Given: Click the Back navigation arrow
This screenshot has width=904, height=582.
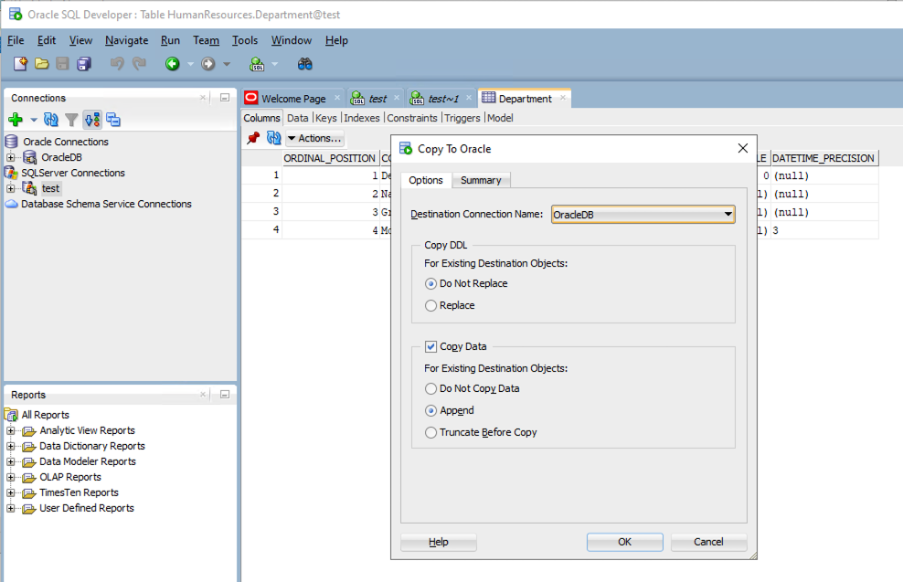Looking at the screenshot, I should [x=172, y=63].
